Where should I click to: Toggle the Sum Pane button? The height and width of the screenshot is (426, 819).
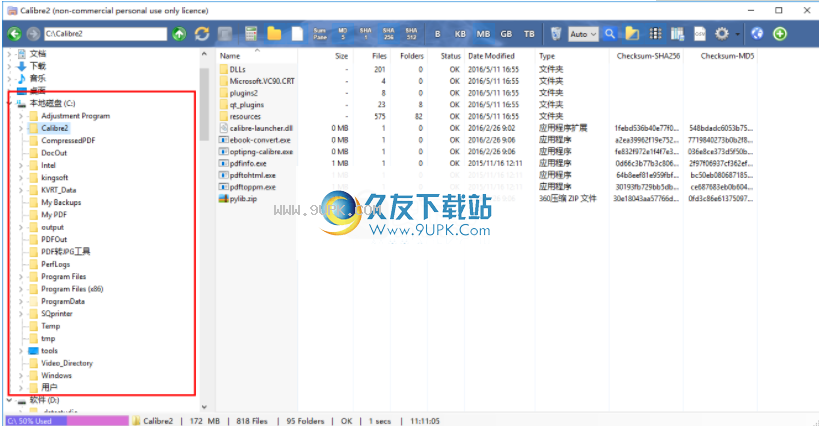click(x=320, y=34)
